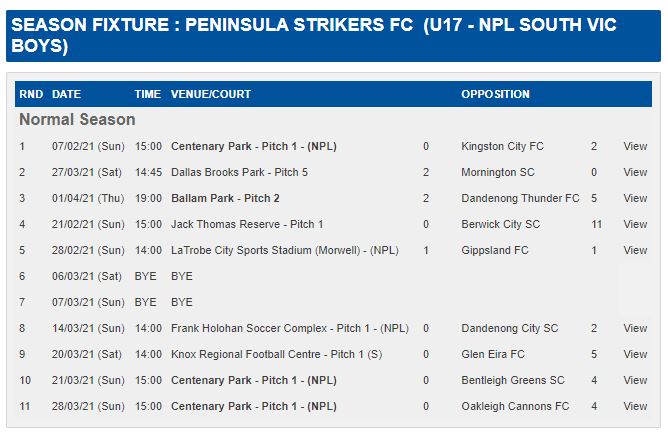Click the Season Fixture title banner
This screenshot has width=668, height=437.
pos(333,36)
